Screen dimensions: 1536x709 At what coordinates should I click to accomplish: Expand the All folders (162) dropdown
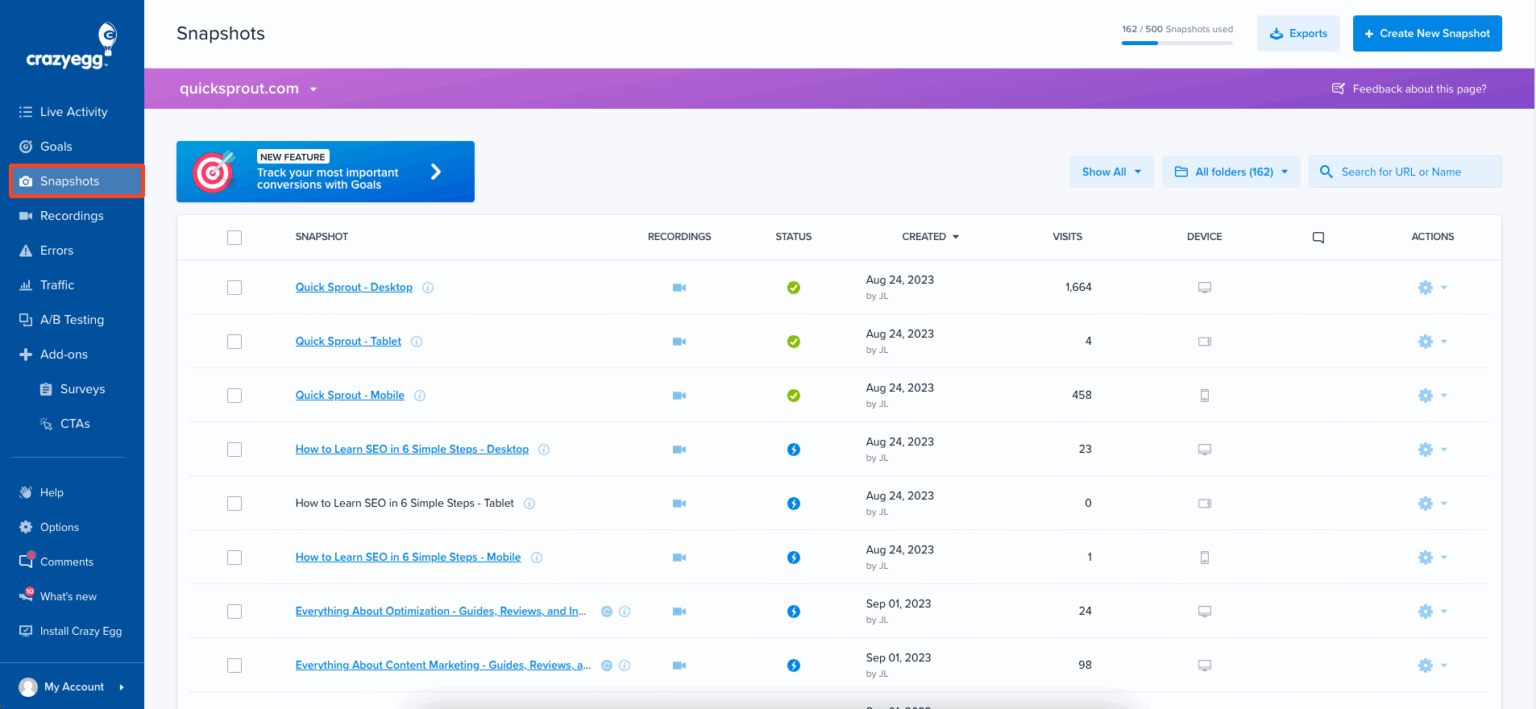pyautogui.click(x=1230, y=171)
